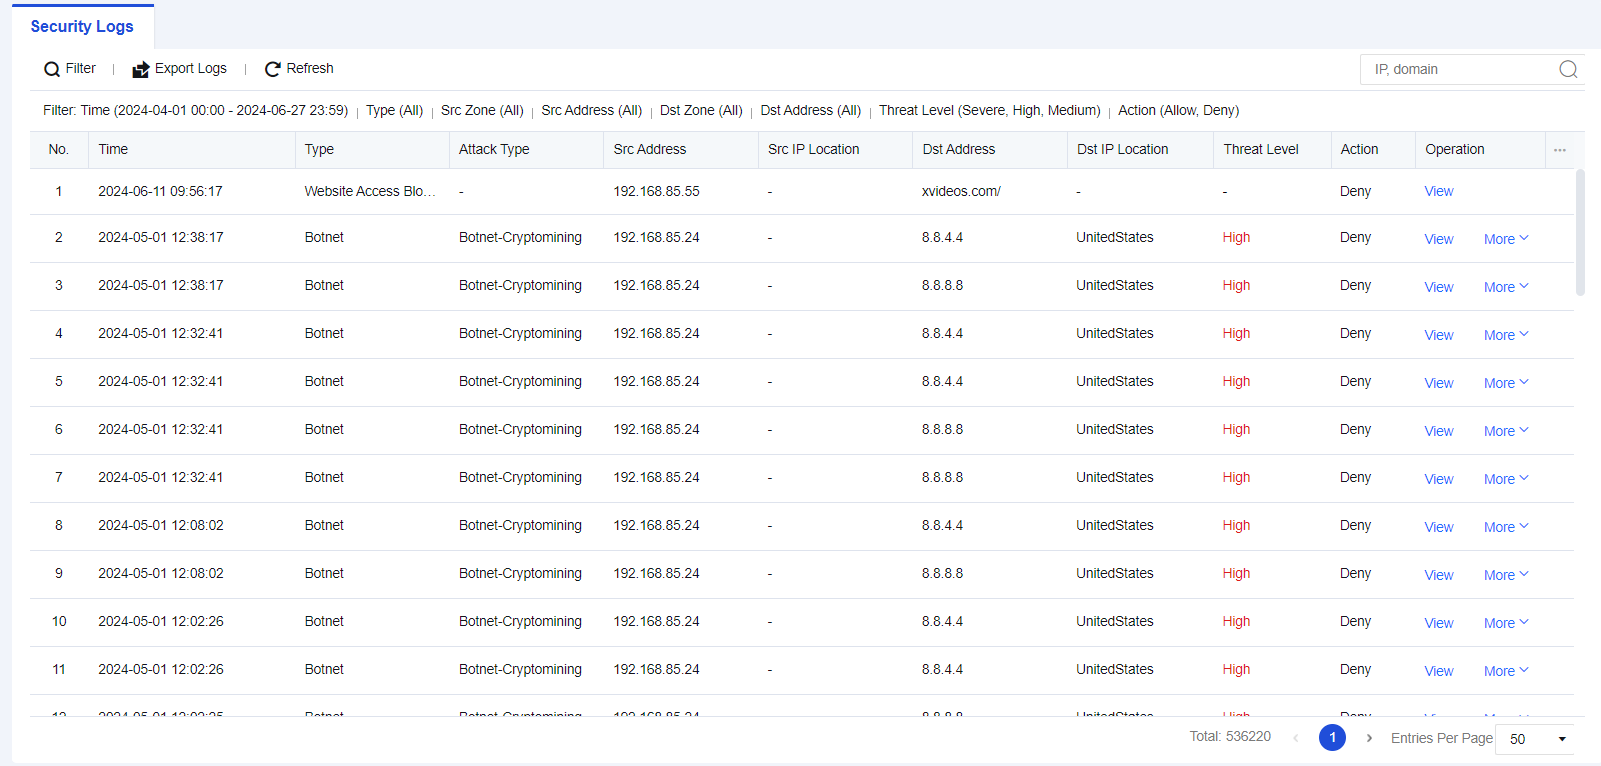Image resolution: width=1601 pixels, height=766 pixels.
Task: Click the Time column header
Action: pyautogui.click(x=113, y=149)
